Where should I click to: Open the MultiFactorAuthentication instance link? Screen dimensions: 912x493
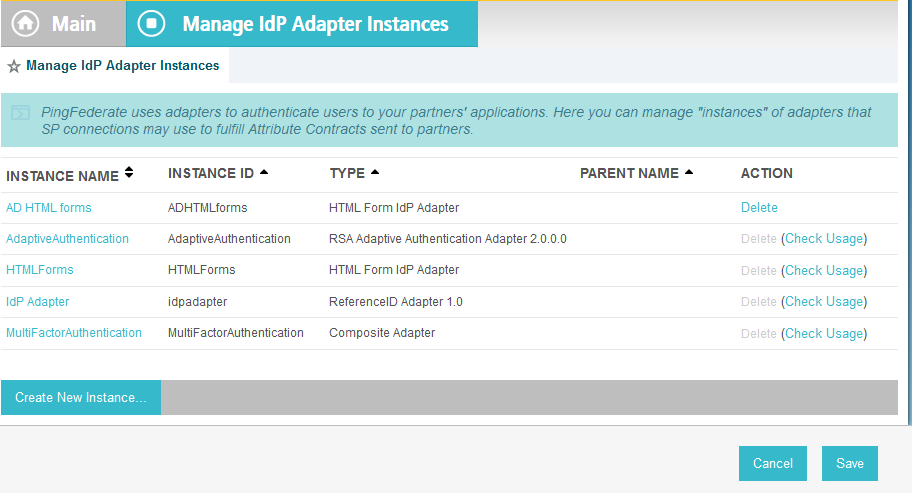click(x=74, y=333)
